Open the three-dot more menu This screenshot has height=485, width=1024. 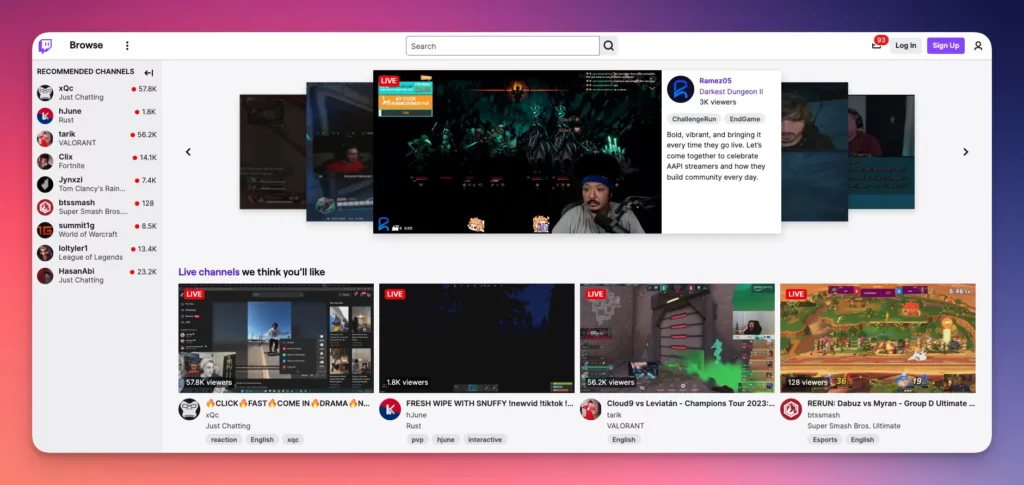(x=127, y=46)
